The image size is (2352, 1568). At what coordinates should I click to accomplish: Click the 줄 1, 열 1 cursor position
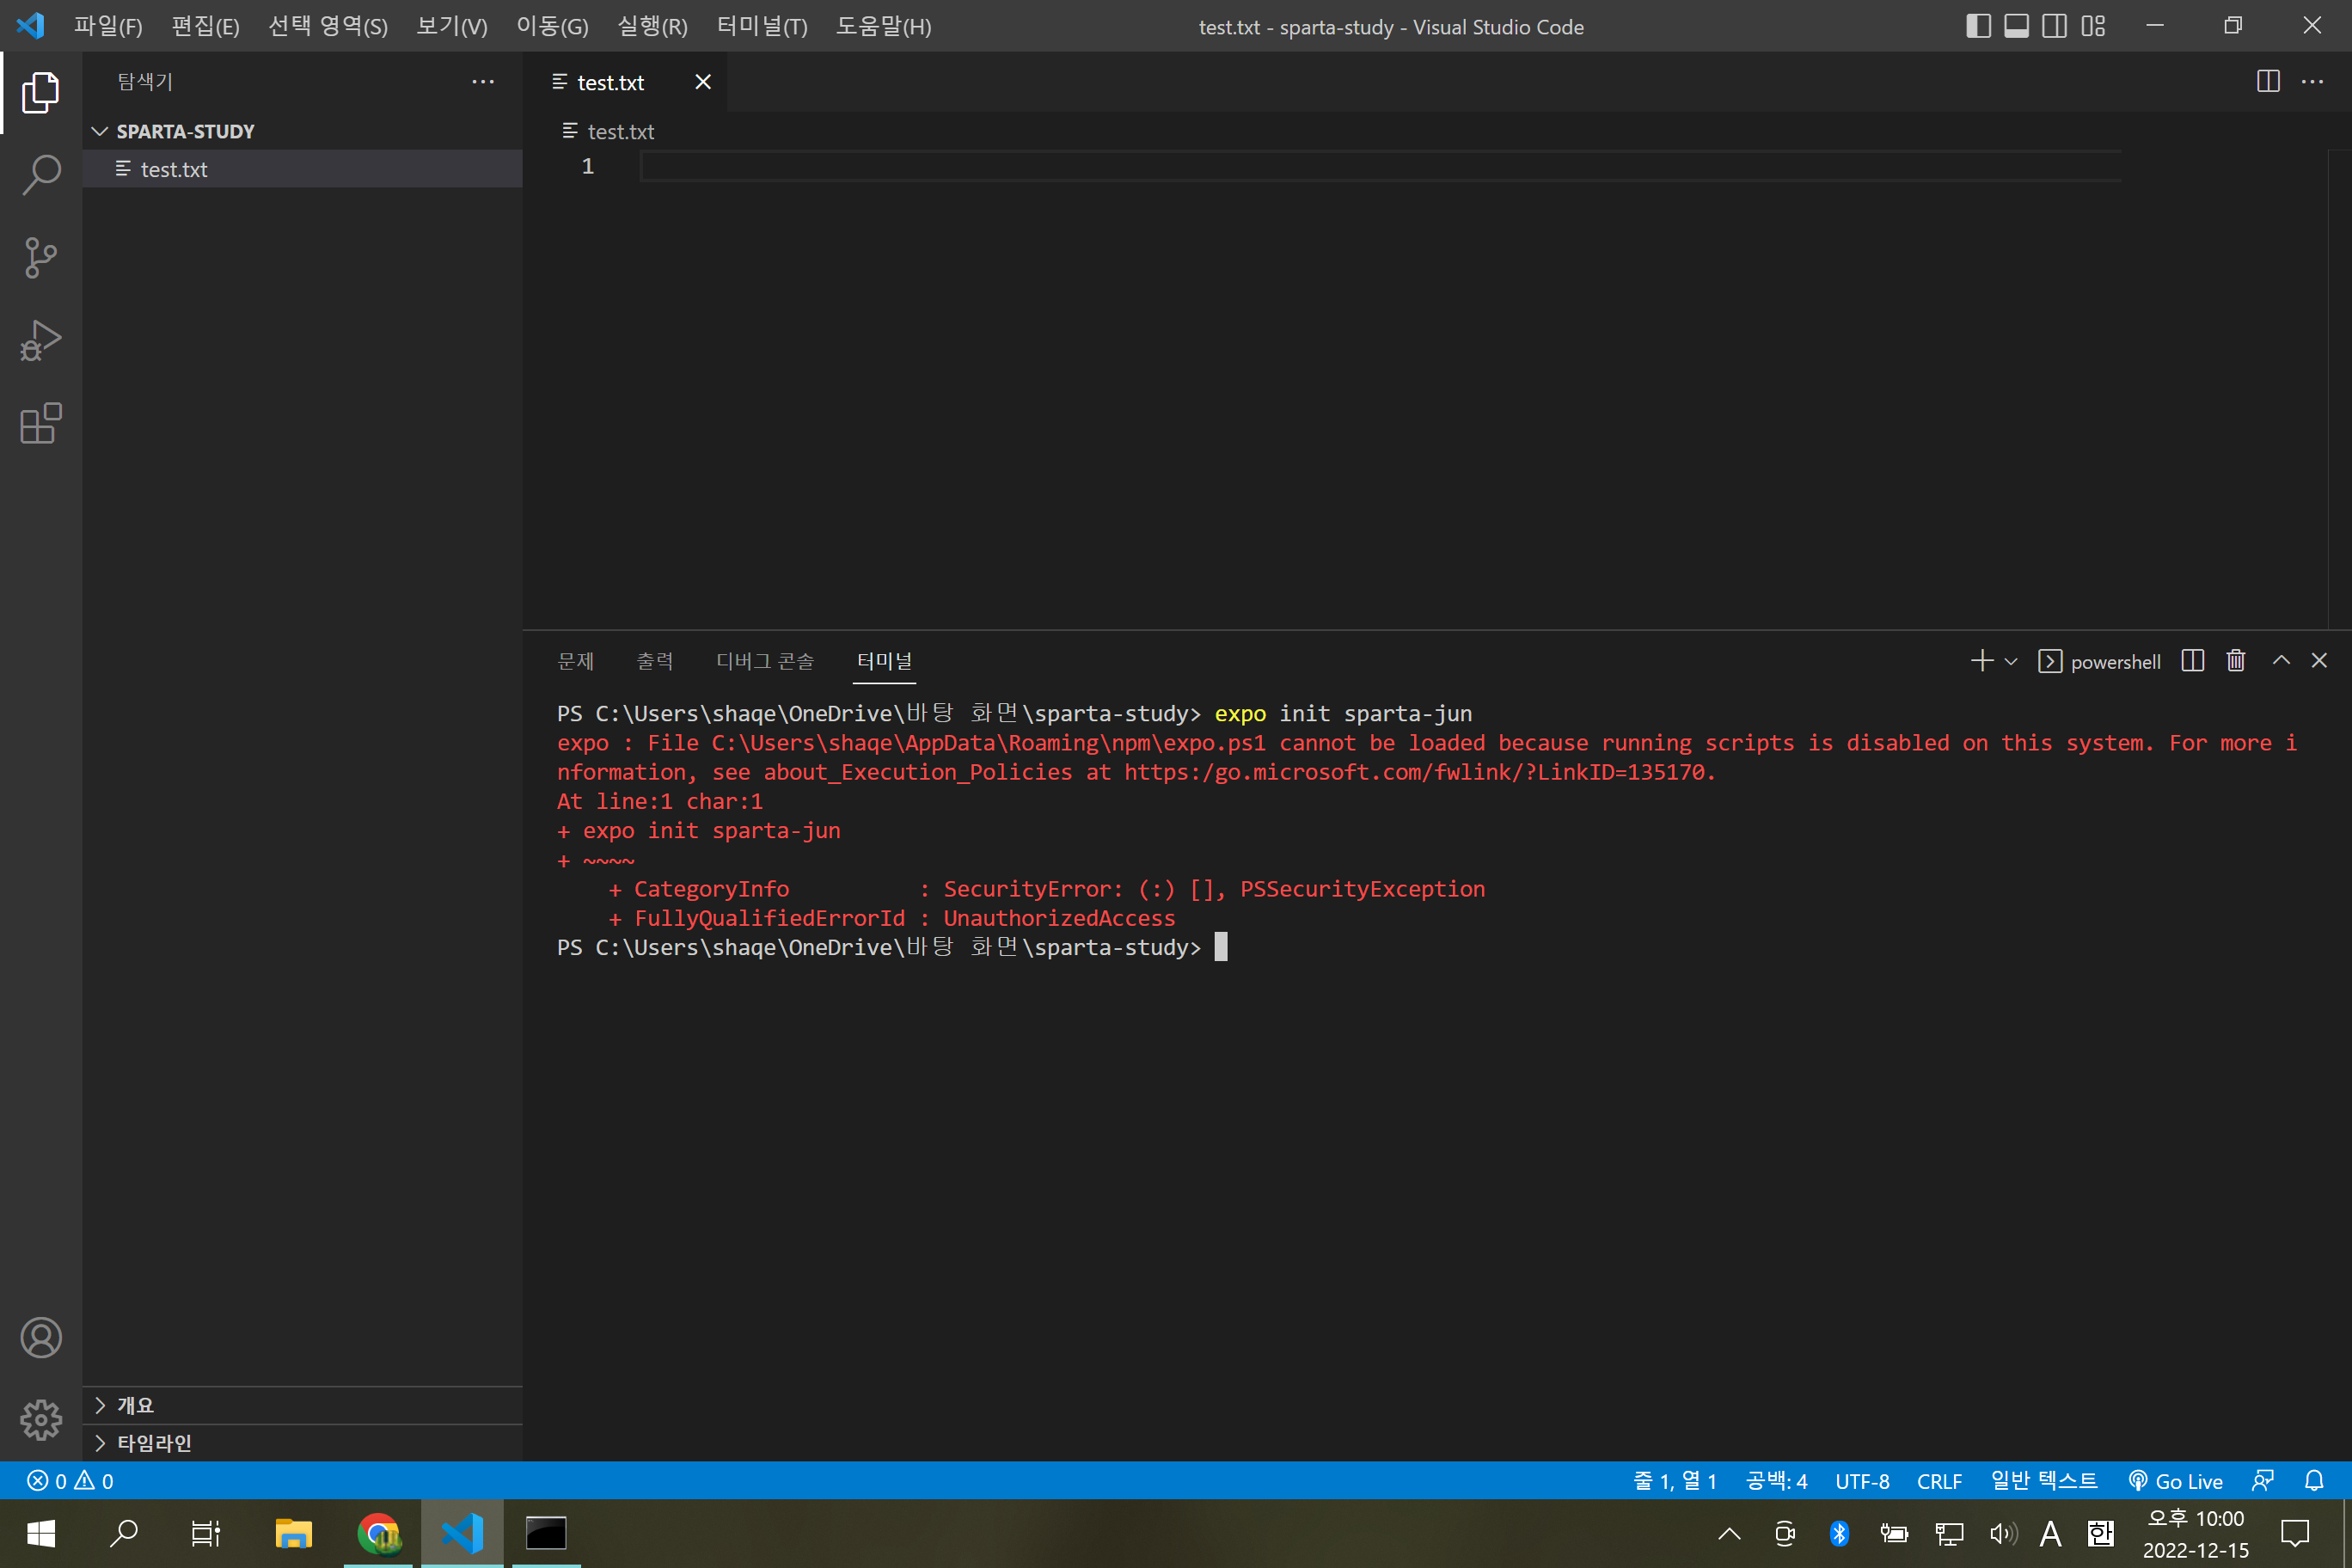click(x=1674, y=1481)
